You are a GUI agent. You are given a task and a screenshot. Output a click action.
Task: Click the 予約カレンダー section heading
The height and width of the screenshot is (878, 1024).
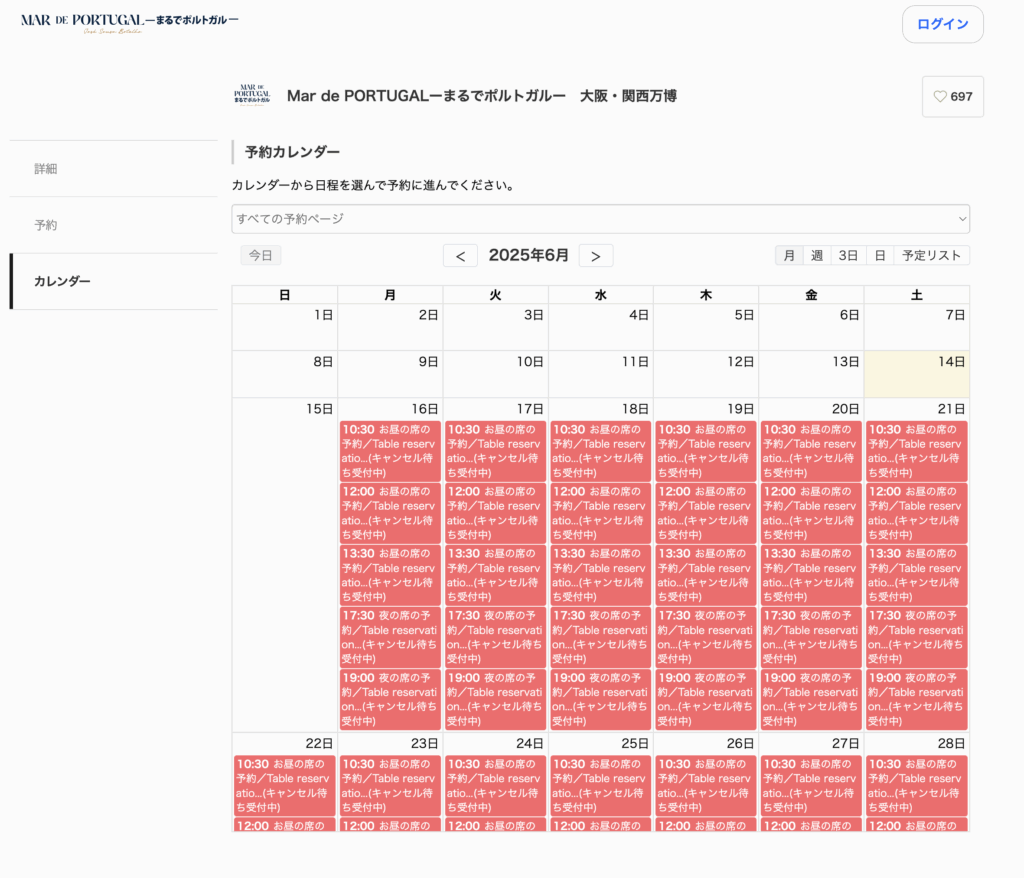pyautogui.click(x=292, y=152)
